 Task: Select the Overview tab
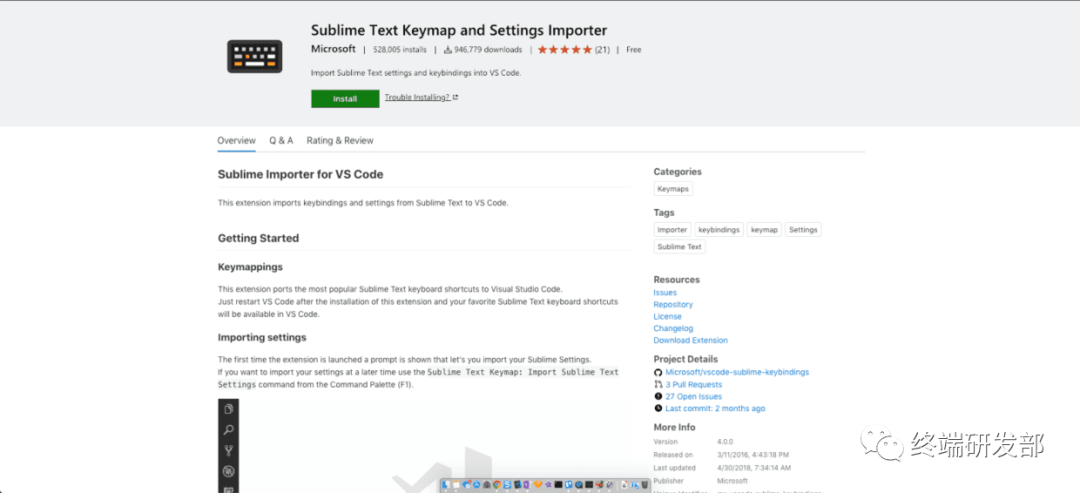tap(237, 141)
